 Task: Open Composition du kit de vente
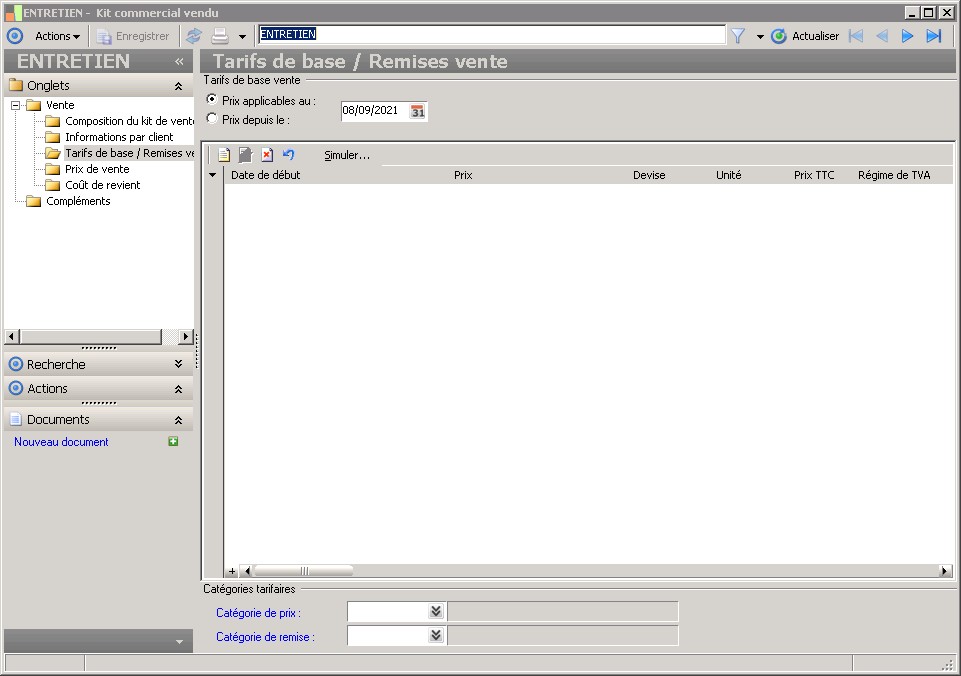coord(129,121)
